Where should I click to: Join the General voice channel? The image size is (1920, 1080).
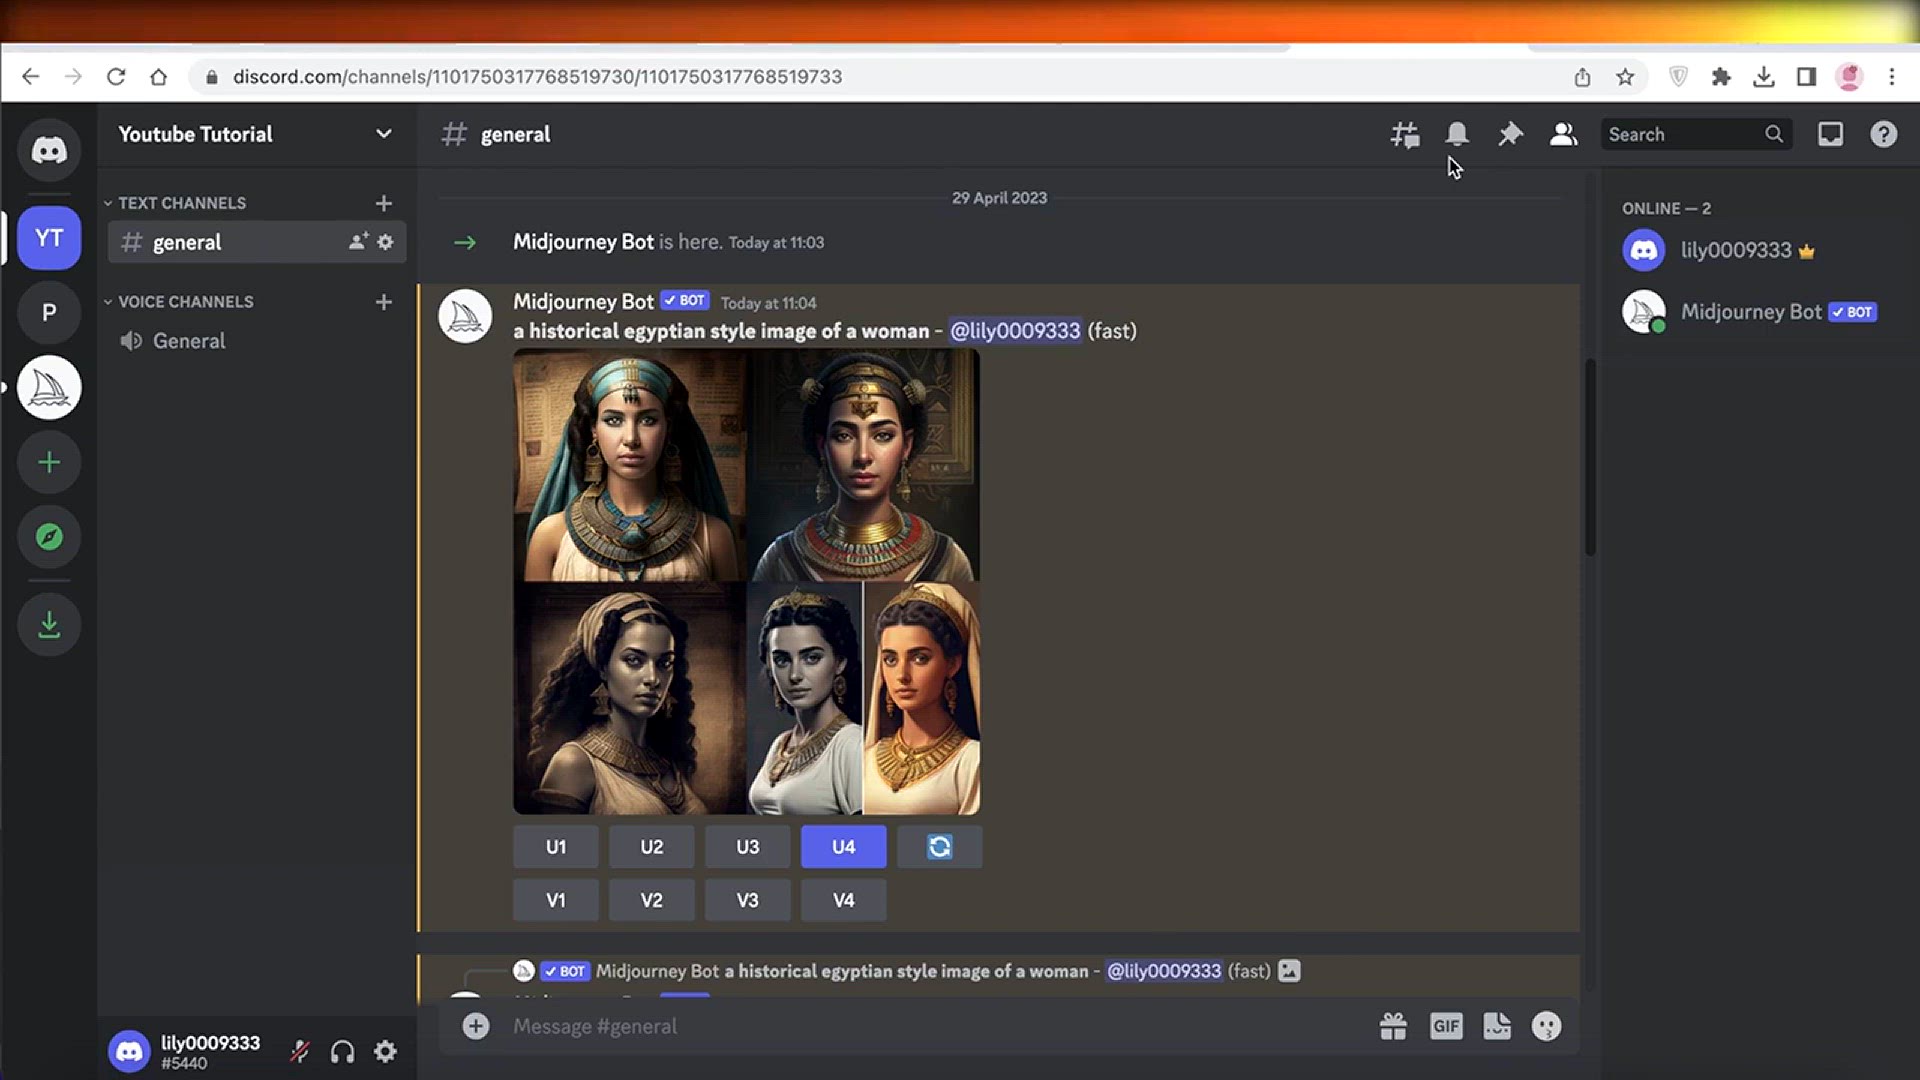pyautogui.click(x=257, y=341)
